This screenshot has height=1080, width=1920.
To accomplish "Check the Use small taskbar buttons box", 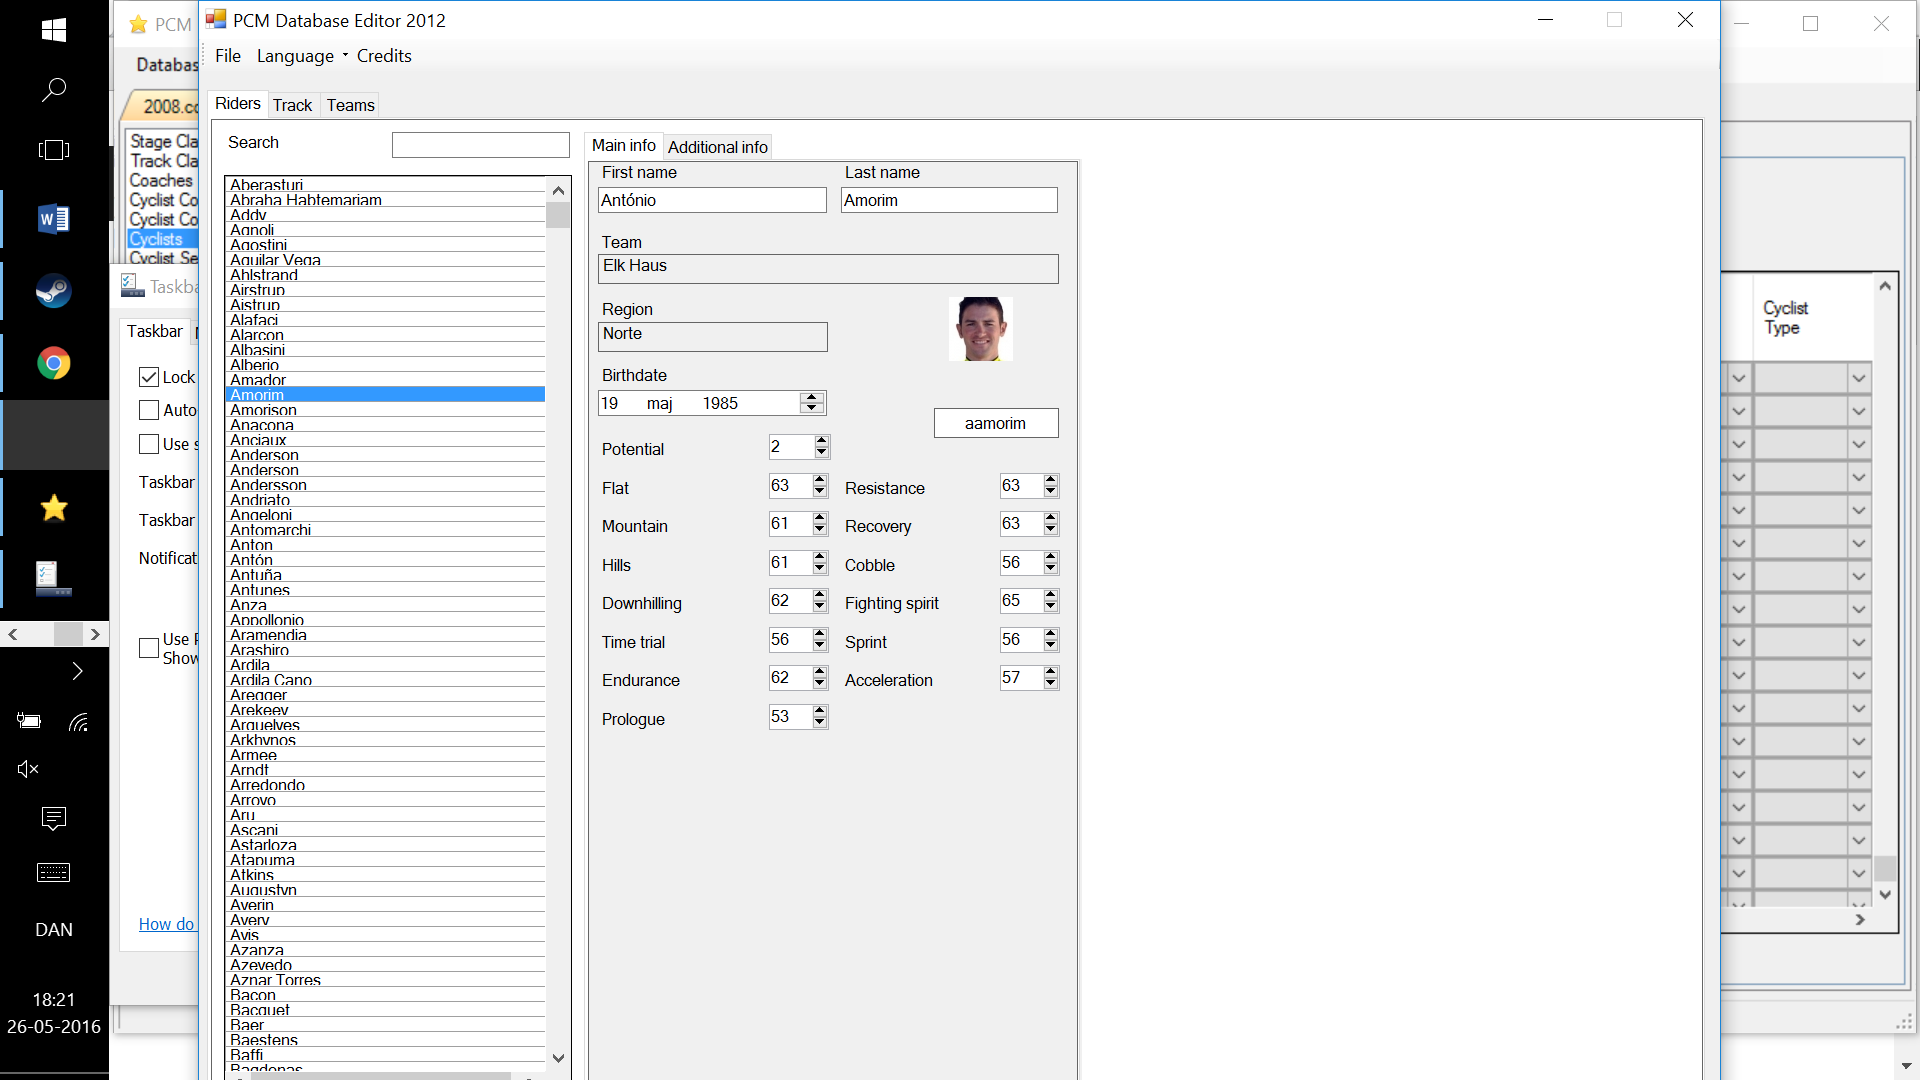I will pyautogui.click(x=149, y=444).
